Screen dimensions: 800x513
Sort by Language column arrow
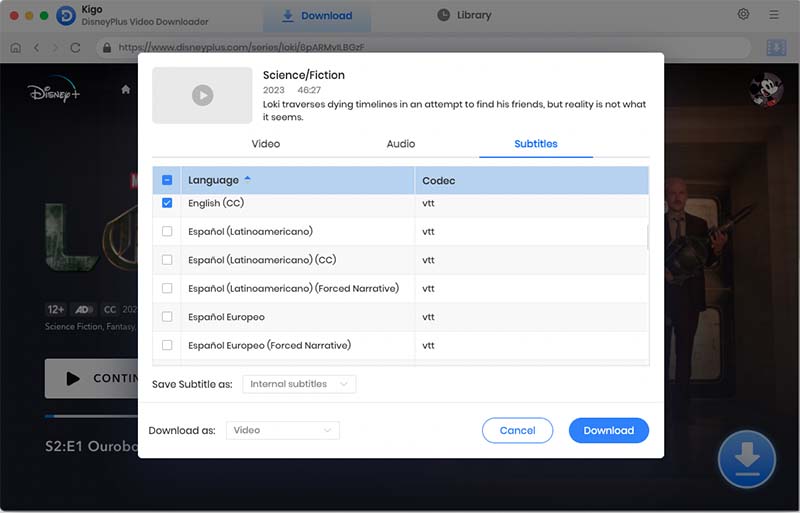pyautogui.click(x=247, y=179)
